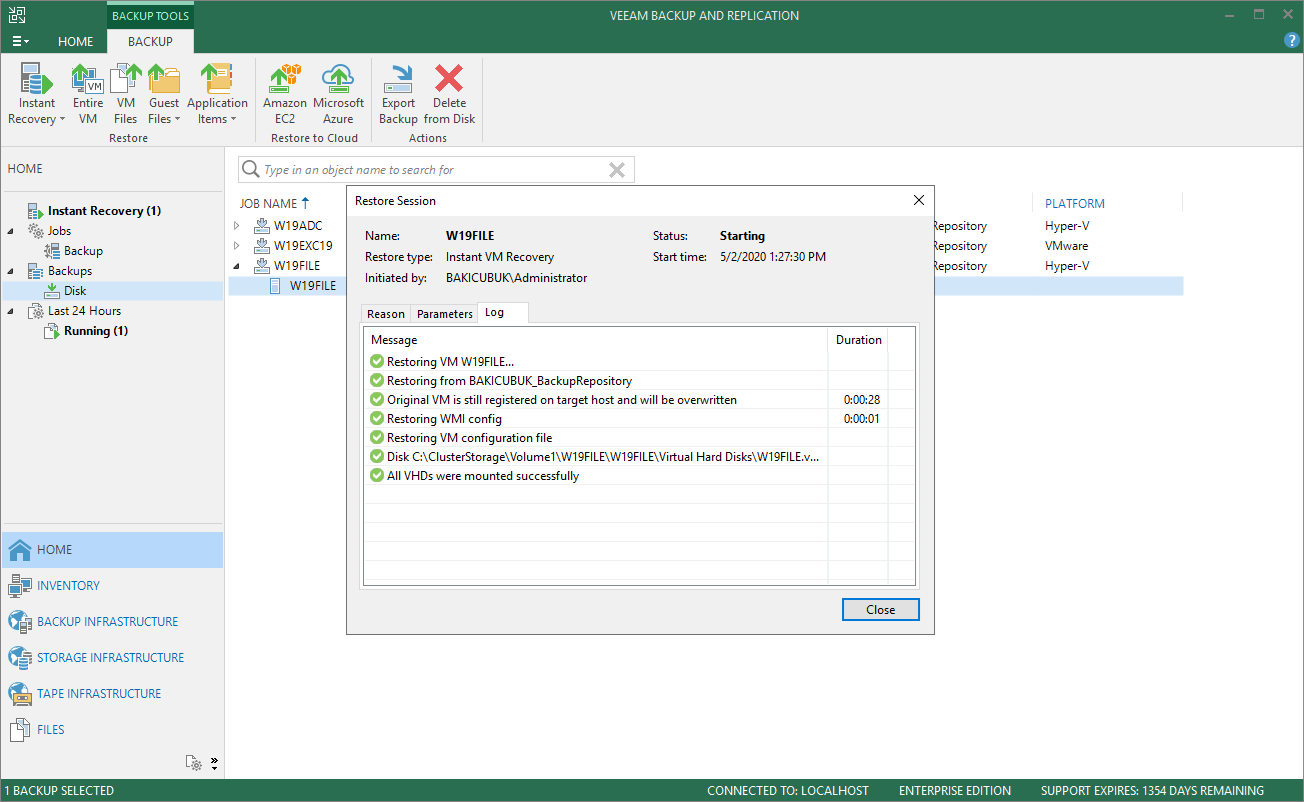
Task: Select Instant Recovery (1) tree node
Action: (x=104, y=211)
